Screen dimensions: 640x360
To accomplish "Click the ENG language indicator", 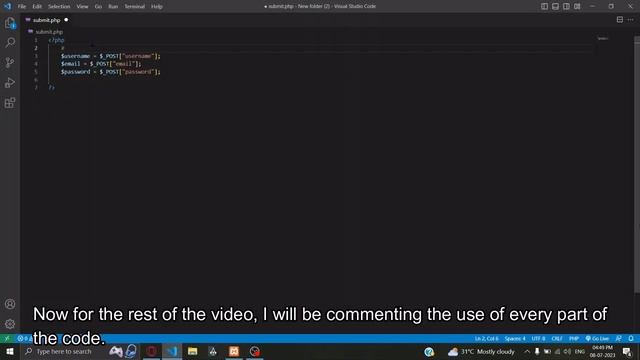I will coord(580,351).
